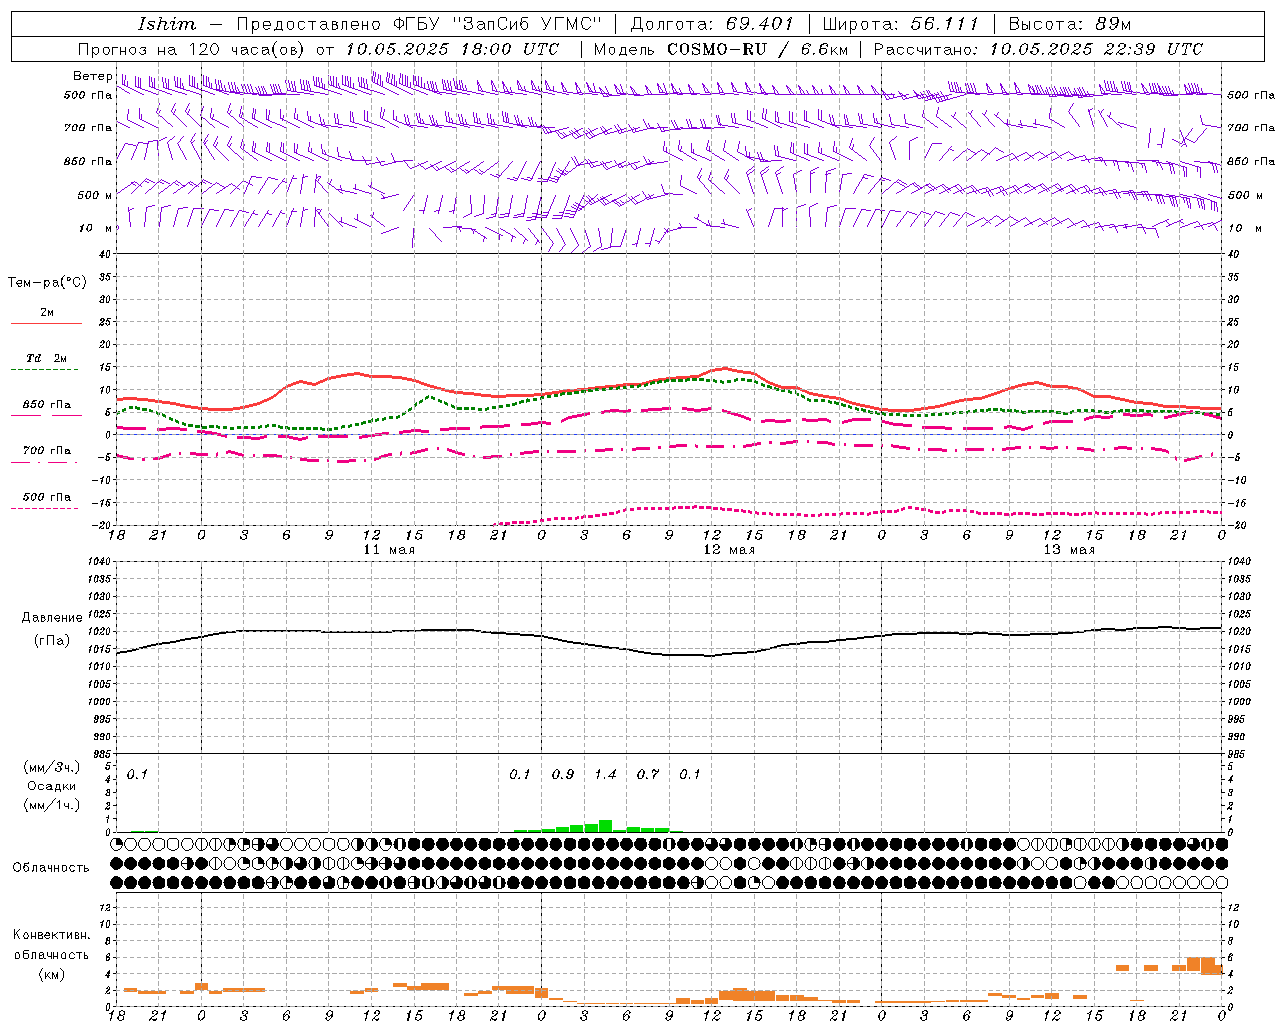Click the 12 мая date label
Image resolution: width=1280 pixels, height=1024 pixels.
pos(729,550)
